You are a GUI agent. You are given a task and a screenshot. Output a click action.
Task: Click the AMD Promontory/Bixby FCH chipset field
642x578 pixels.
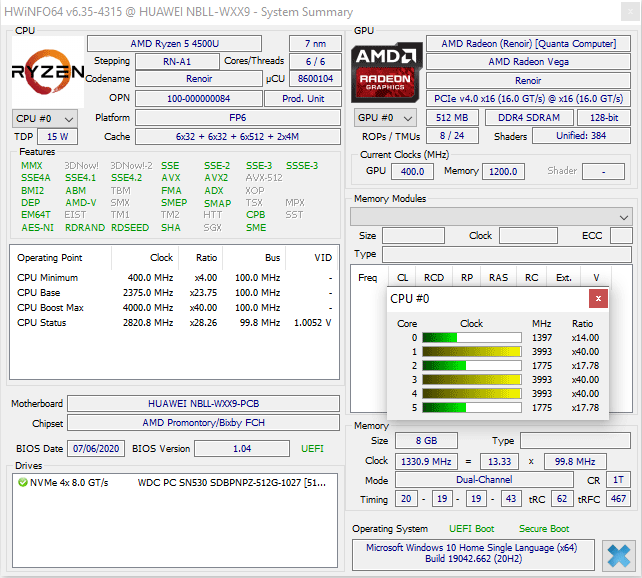[x=203, y=423]
